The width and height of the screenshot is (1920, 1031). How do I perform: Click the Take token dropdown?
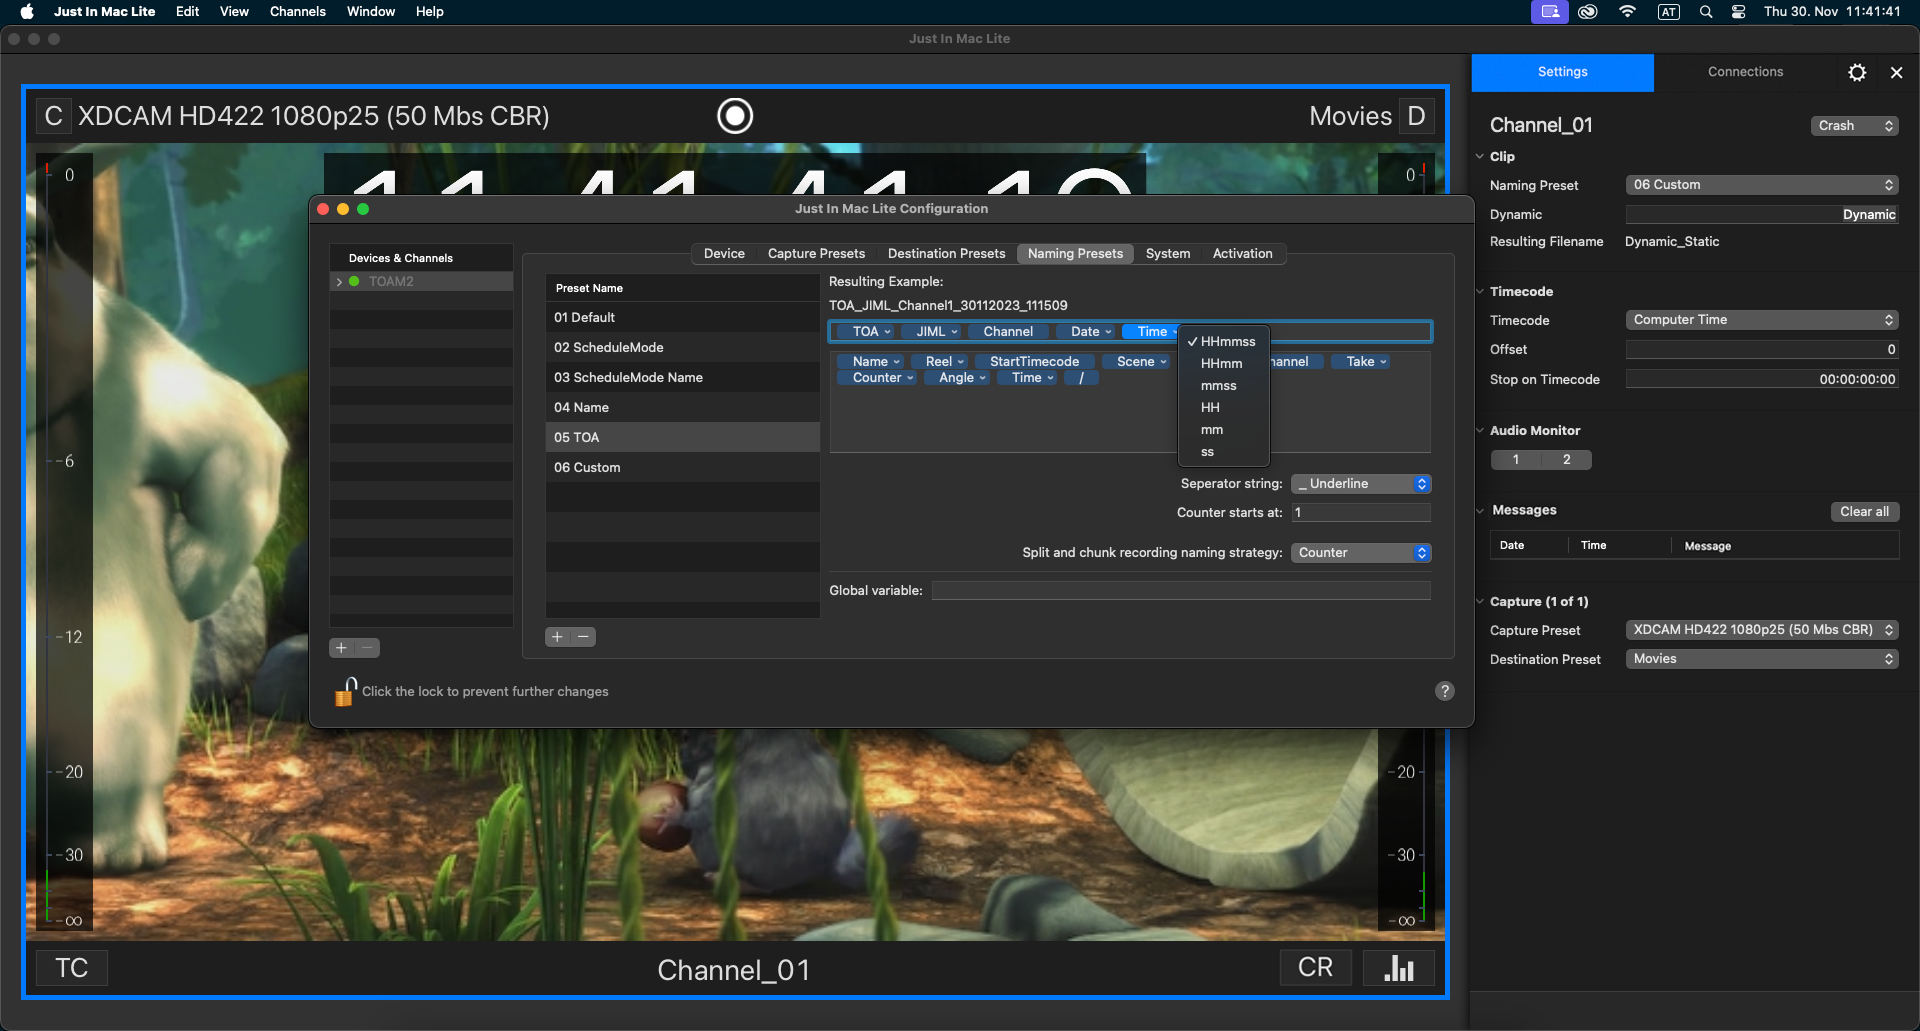(x=1361, y=362)
